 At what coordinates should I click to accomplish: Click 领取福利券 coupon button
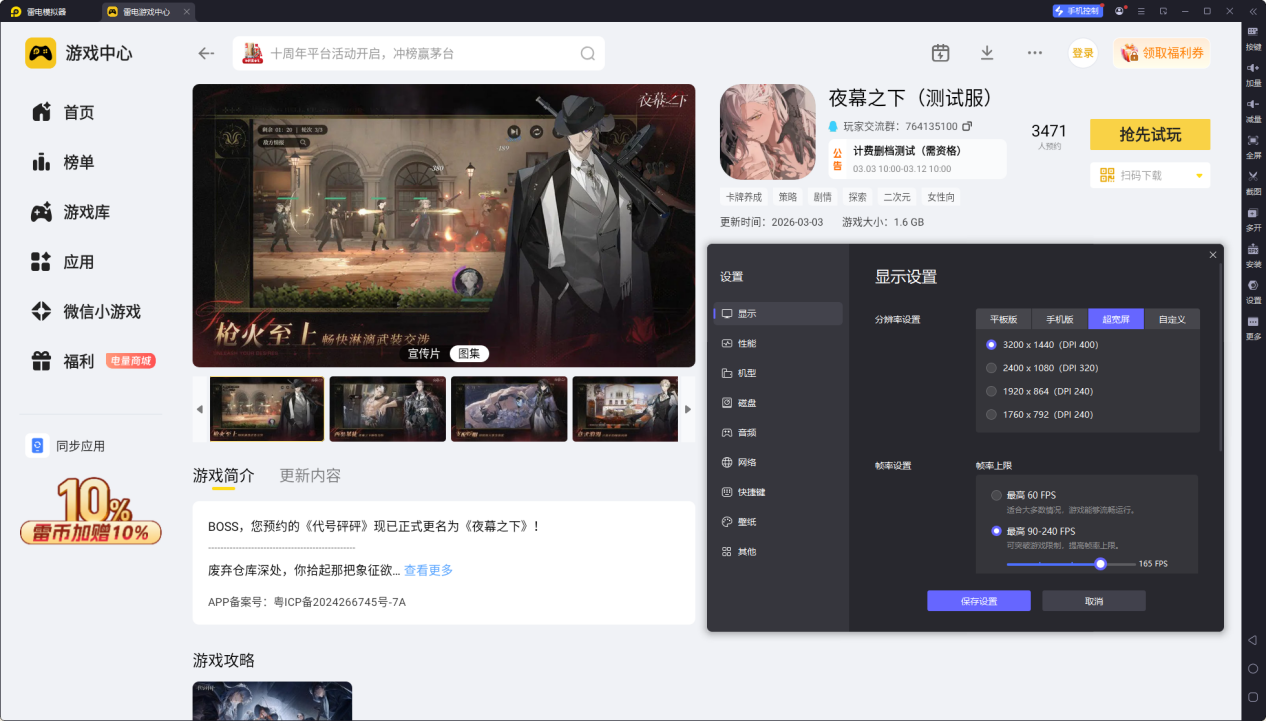[x=1162, y=53]
